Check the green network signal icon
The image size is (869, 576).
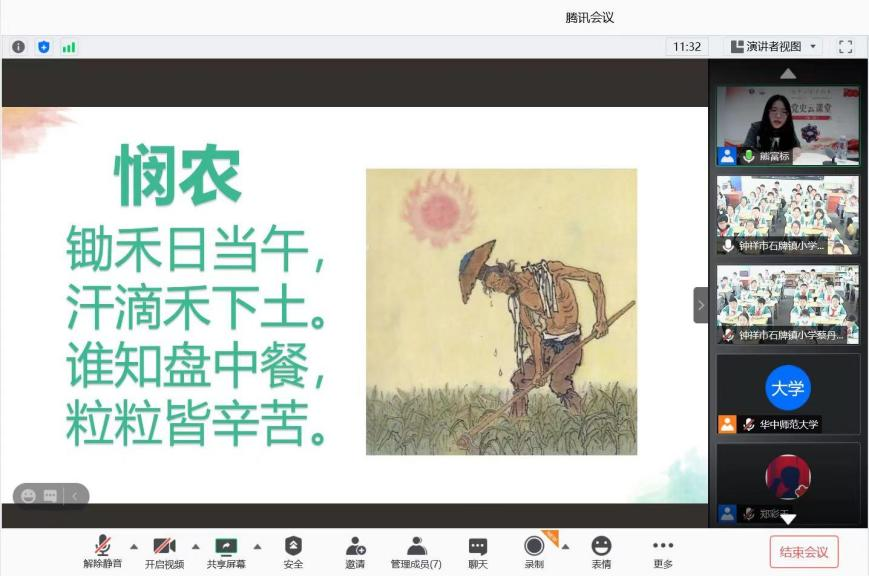click(69, 47)
